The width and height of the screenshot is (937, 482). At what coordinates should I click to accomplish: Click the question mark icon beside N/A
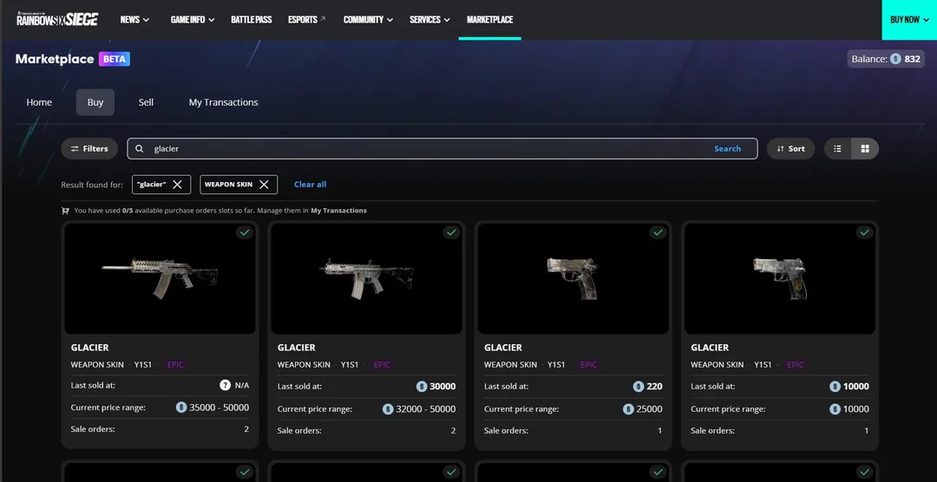[x=225, y=385]
